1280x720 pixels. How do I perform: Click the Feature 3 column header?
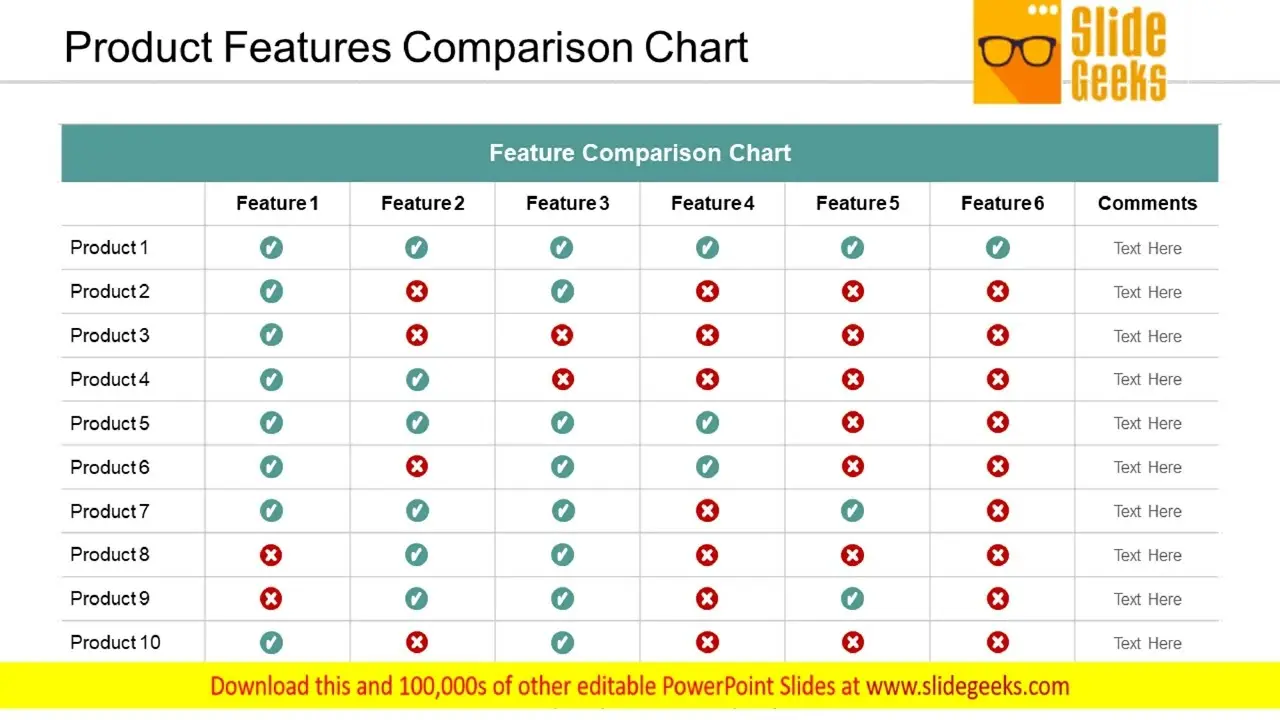[x=567, y=203]
